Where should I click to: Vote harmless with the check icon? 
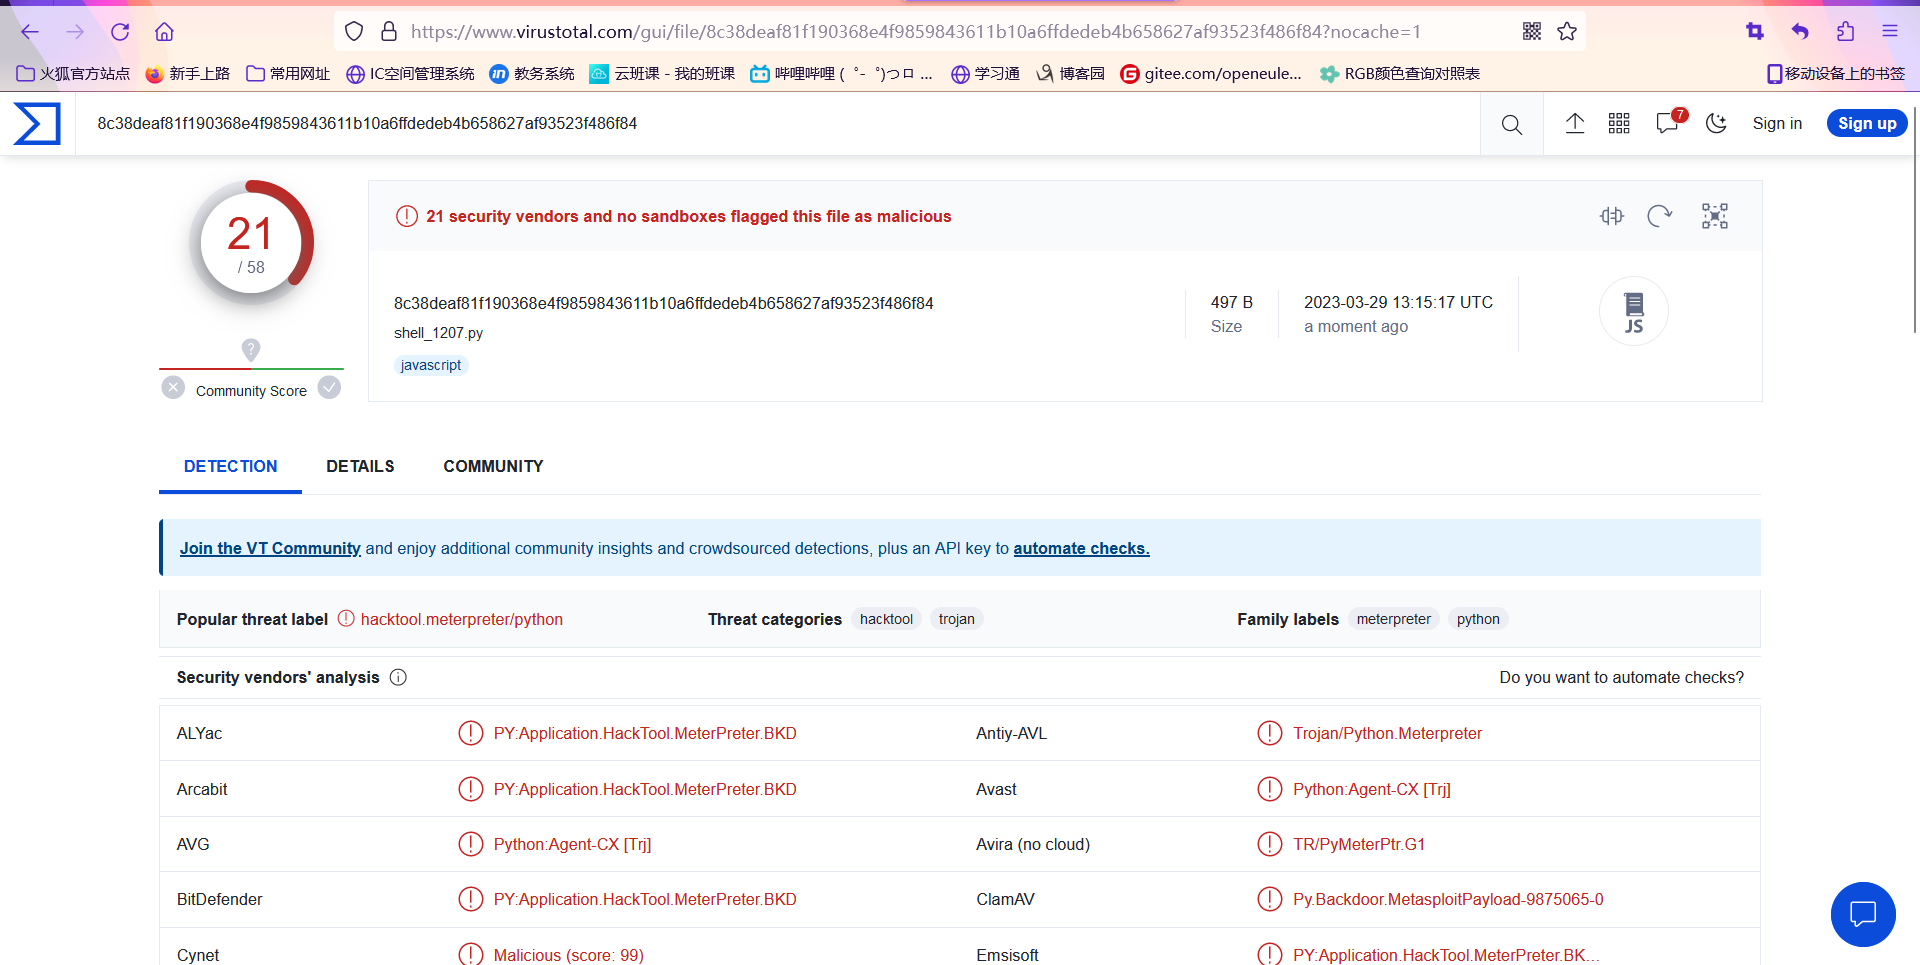[329, 388]
